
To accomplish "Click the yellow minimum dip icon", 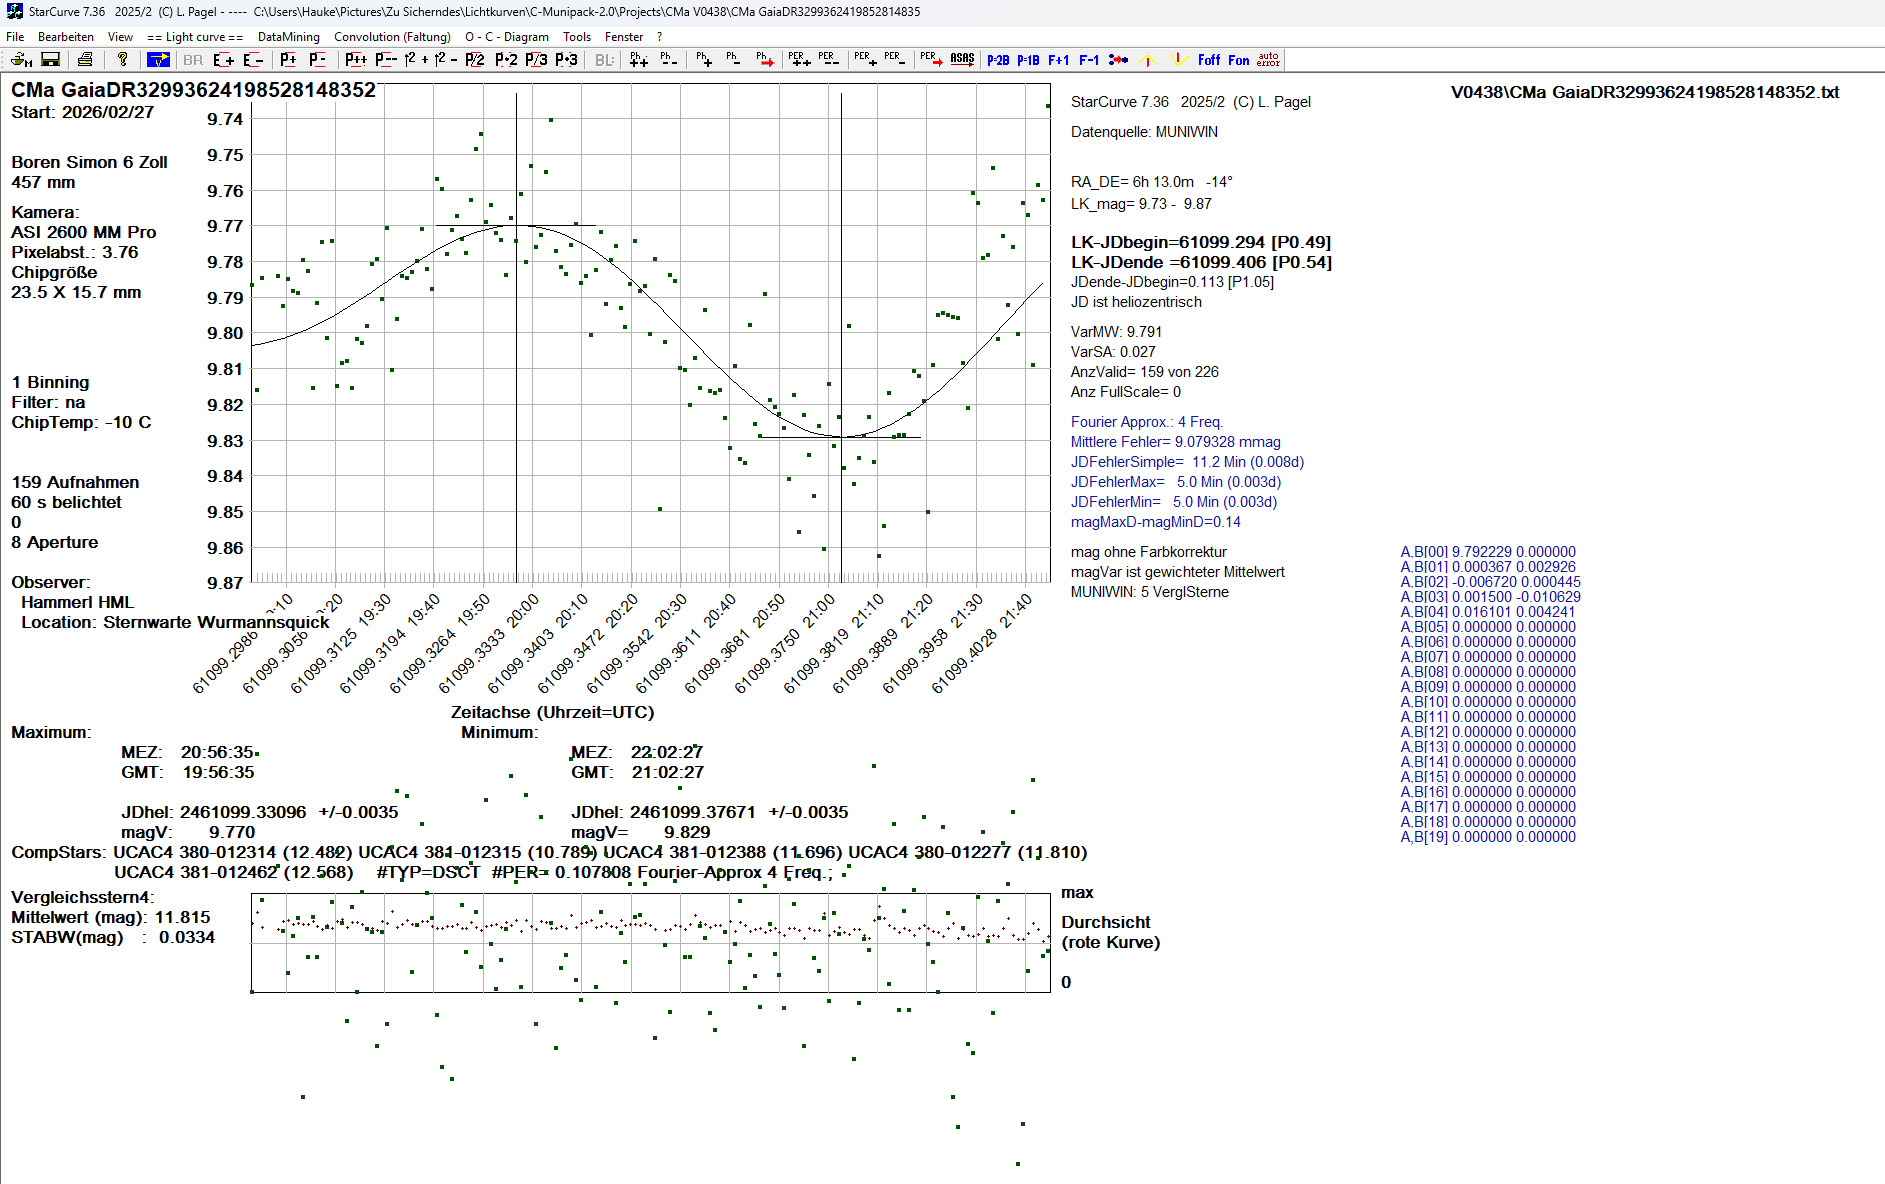I will pyautogui.click(x=1178, y=60).
